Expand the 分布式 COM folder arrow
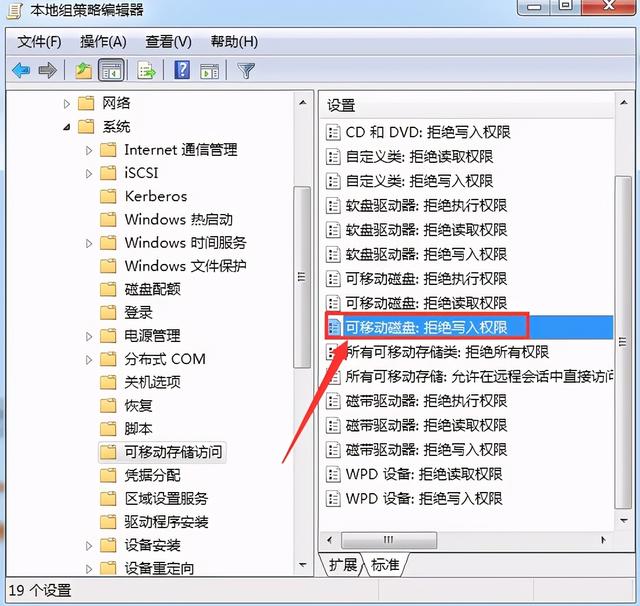The width and height of the screenshot is (640, 606). pyautogui.click(x=89, y=359)
